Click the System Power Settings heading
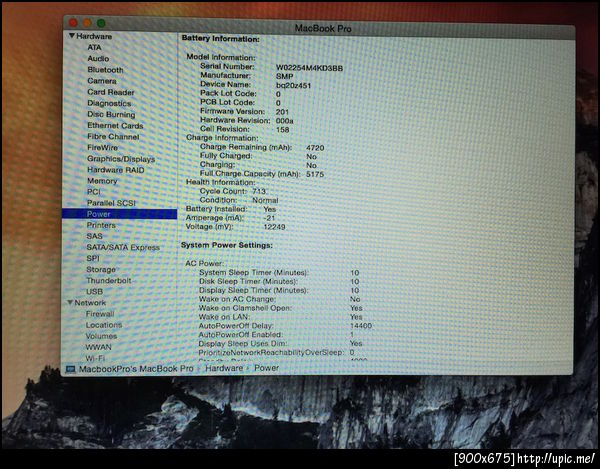Screen dimensions: 600x469 (x=227, y=245)
